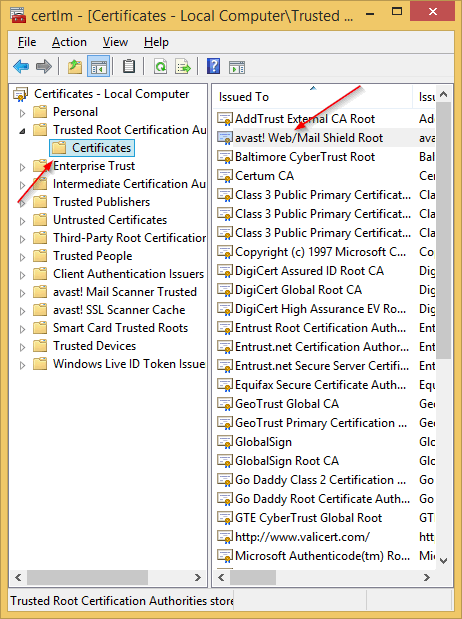
Task: Click tree pane horizontal scroll right arrow
Action: 198,578
